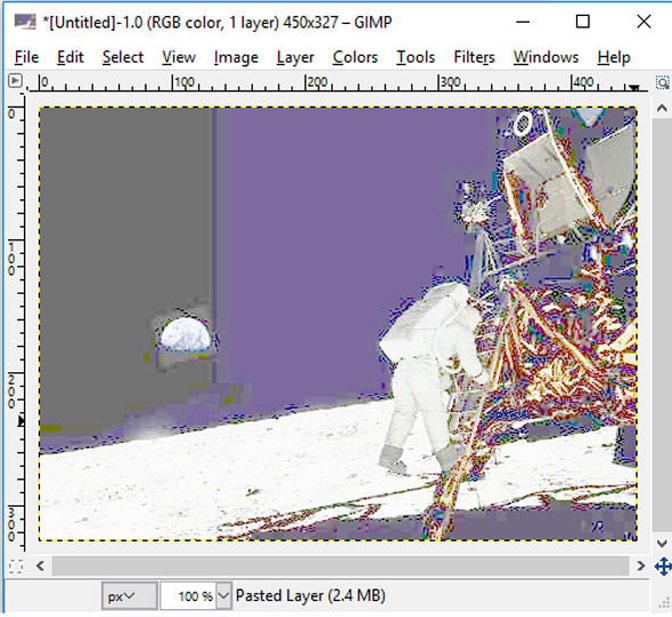Open the px units dropdown

tap(129, 596)
